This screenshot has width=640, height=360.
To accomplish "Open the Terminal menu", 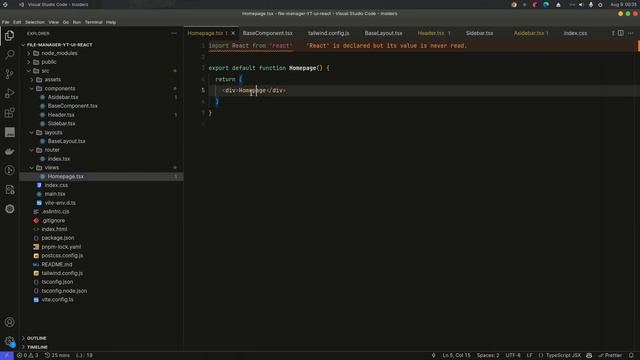I will tap(93, 22).
